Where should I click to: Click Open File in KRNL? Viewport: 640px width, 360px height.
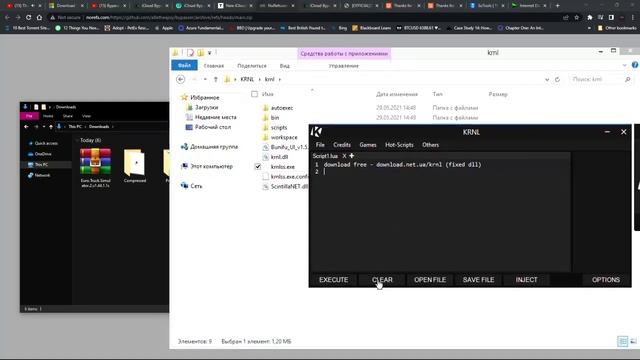[x=430, y=280]
